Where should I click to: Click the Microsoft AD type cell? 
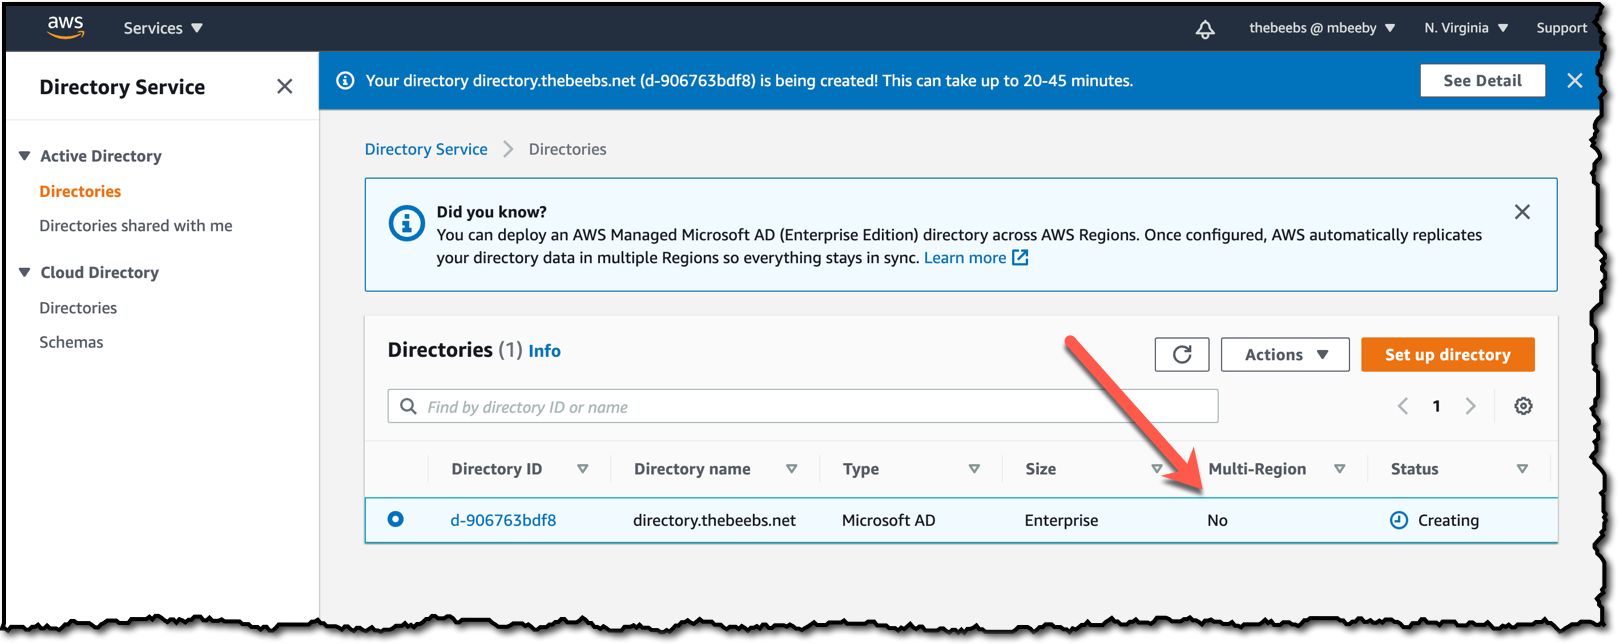point(889,520)
